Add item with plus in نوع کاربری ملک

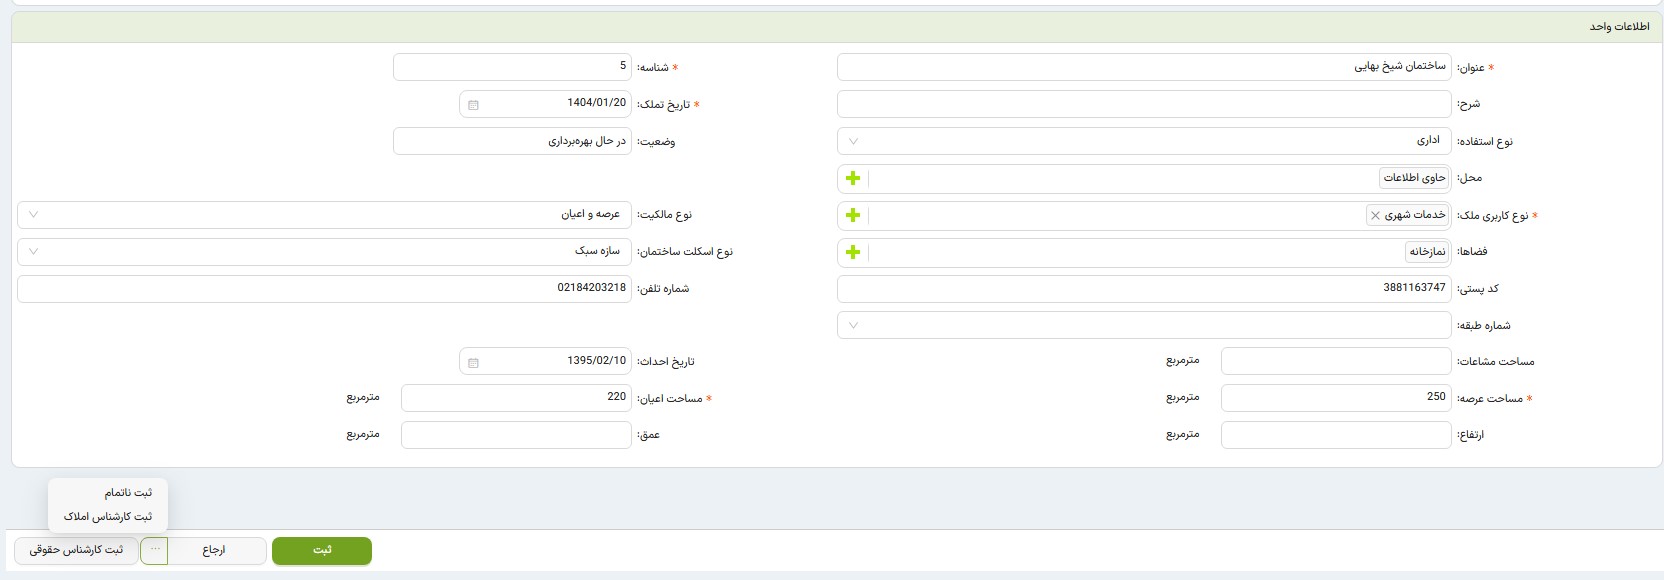click(853, 215)
